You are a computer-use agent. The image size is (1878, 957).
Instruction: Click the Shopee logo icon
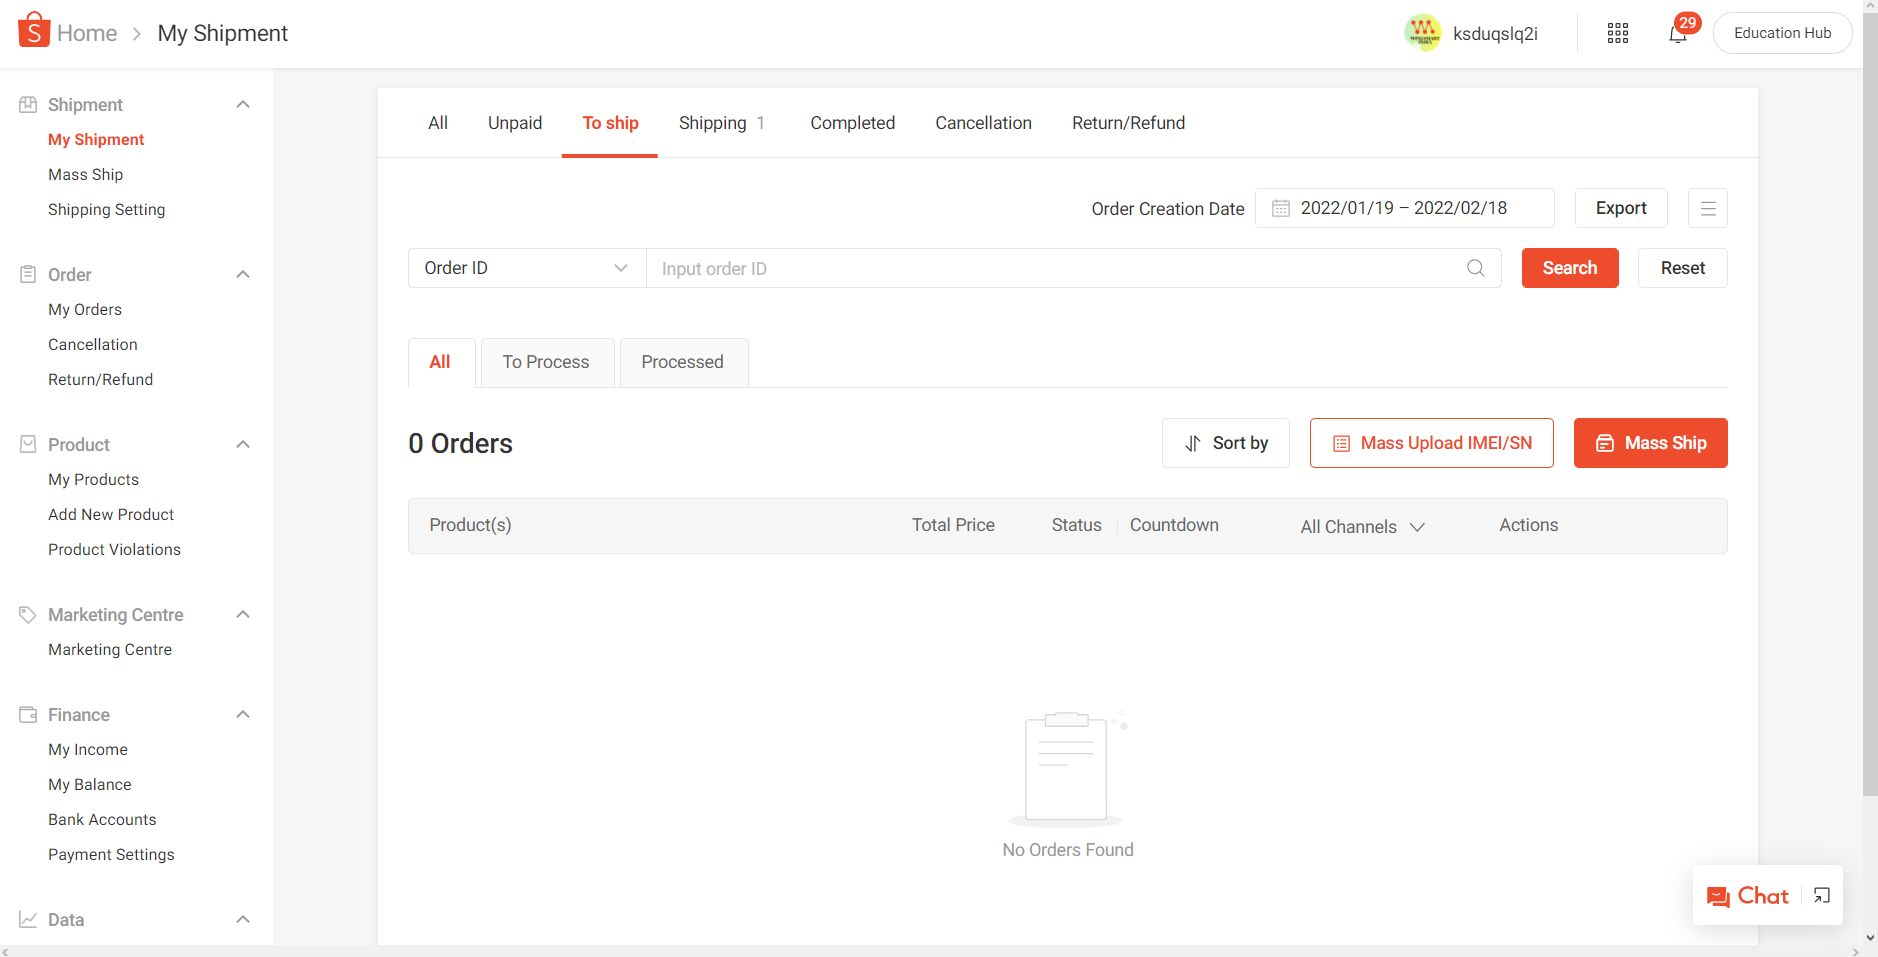point(33,29)
